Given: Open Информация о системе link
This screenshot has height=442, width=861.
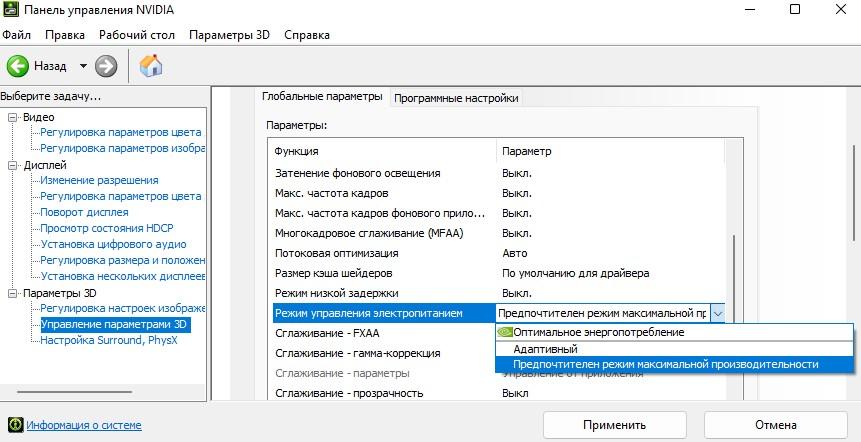Looking at the screenshot, I should coord(84,425).
